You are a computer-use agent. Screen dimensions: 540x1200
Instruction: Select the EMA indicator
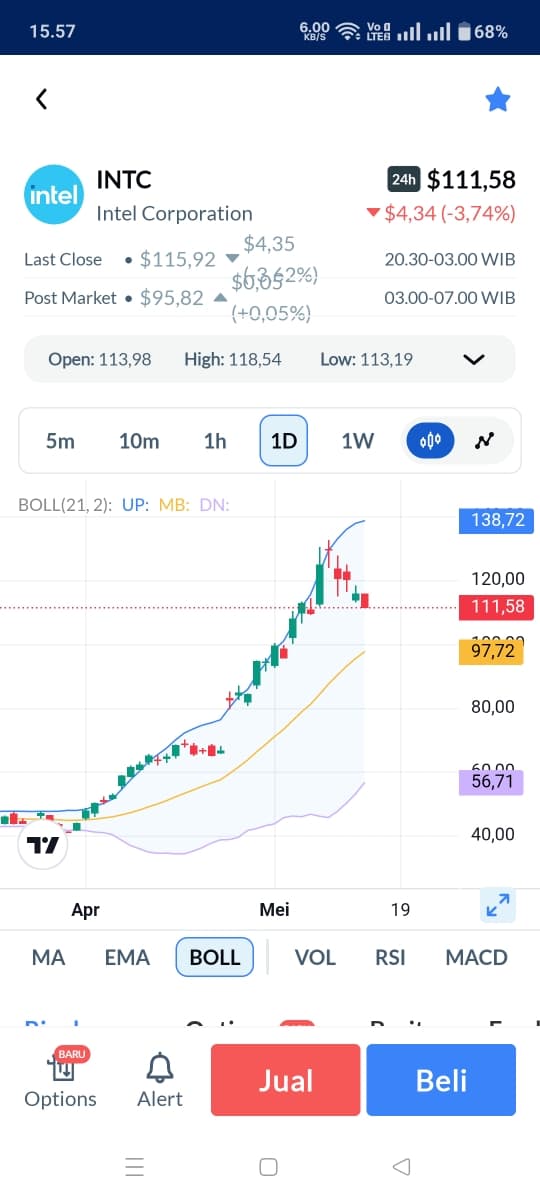pyautogui.click(x=127, y=957)
